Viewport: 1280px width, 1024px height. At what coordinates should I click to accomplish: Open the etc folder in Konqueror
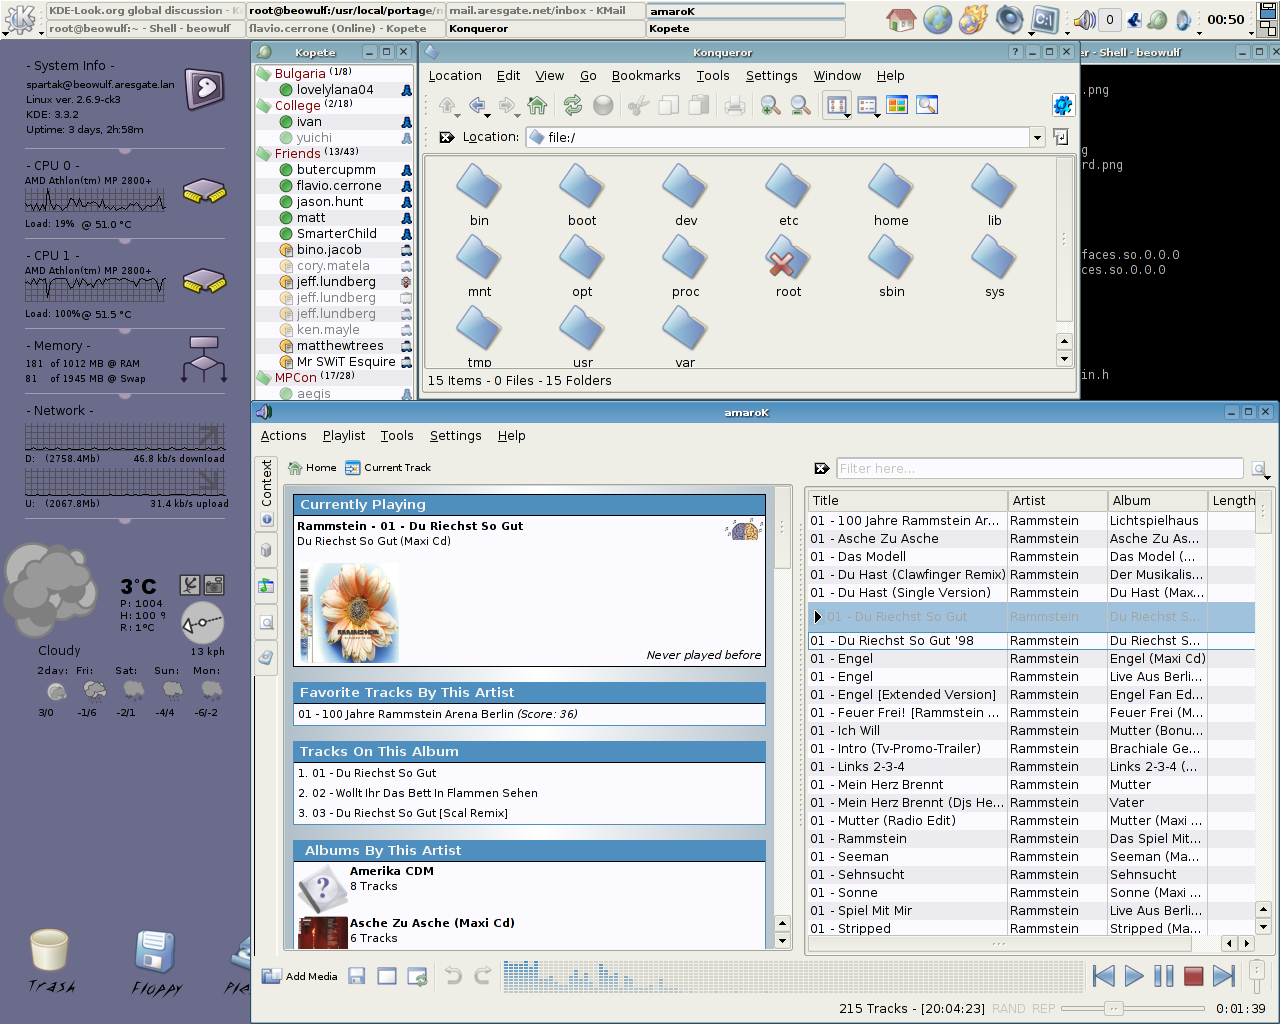tap(788, 196)
